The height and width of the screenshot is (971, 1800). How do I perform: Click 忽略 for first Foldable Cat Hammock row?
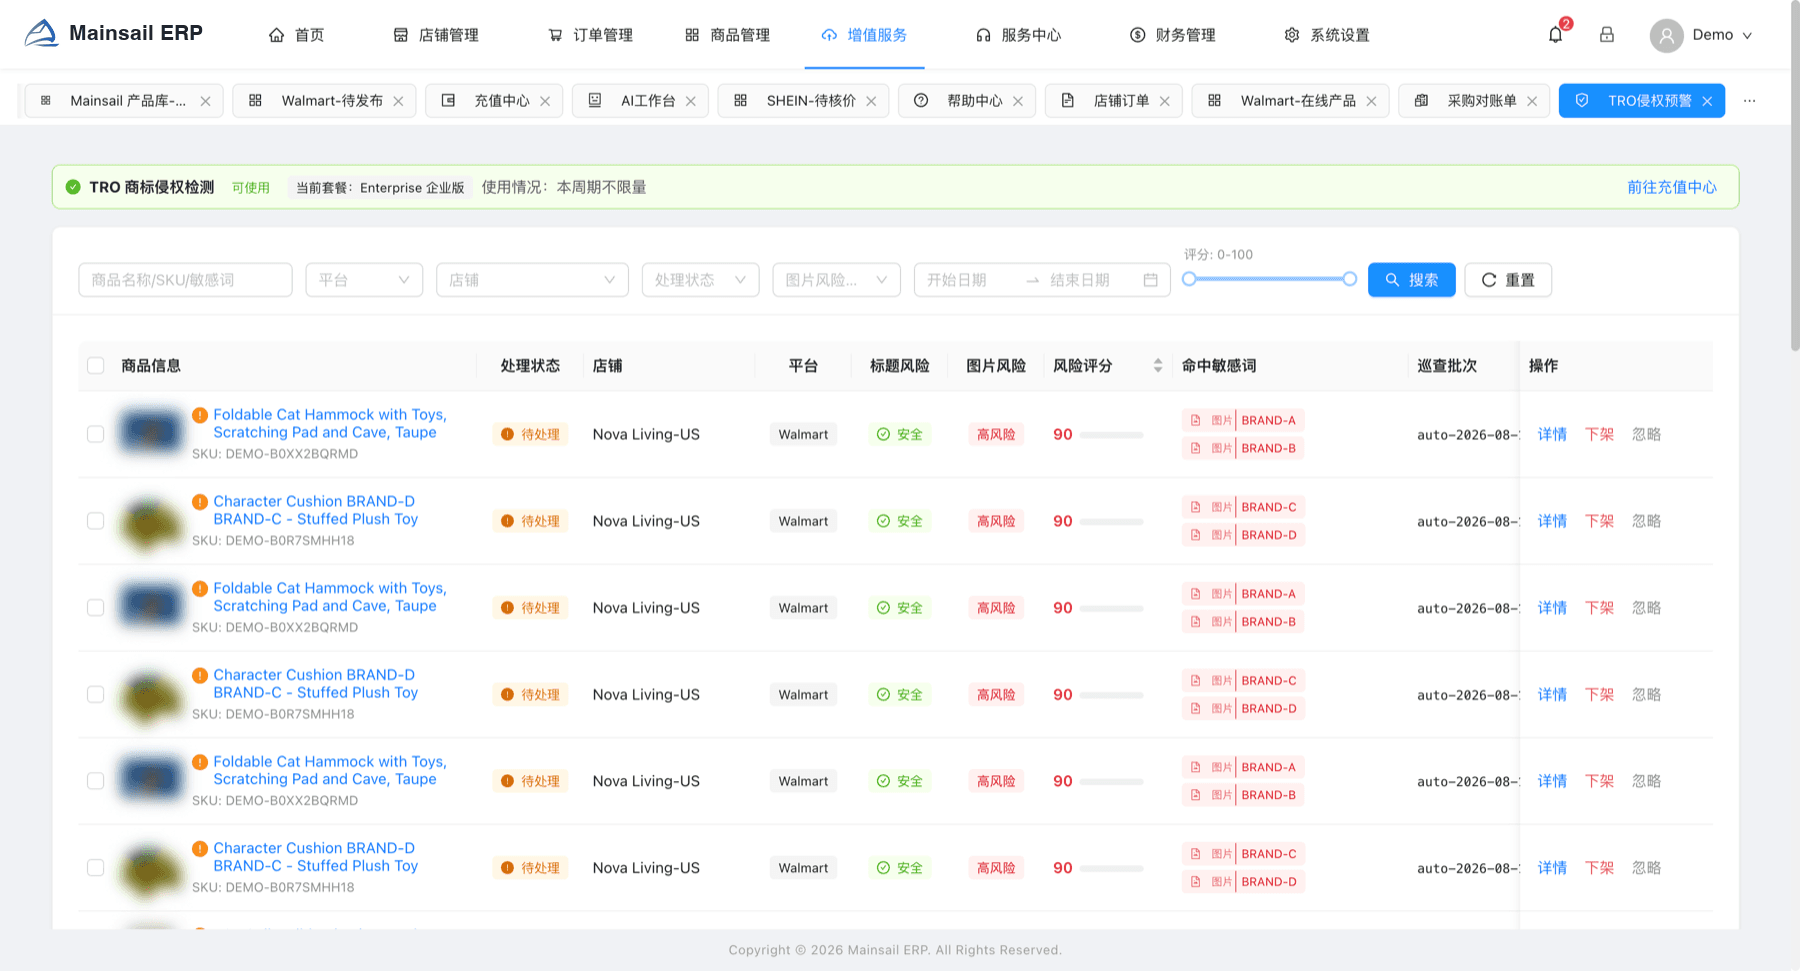coord(1646,434)
